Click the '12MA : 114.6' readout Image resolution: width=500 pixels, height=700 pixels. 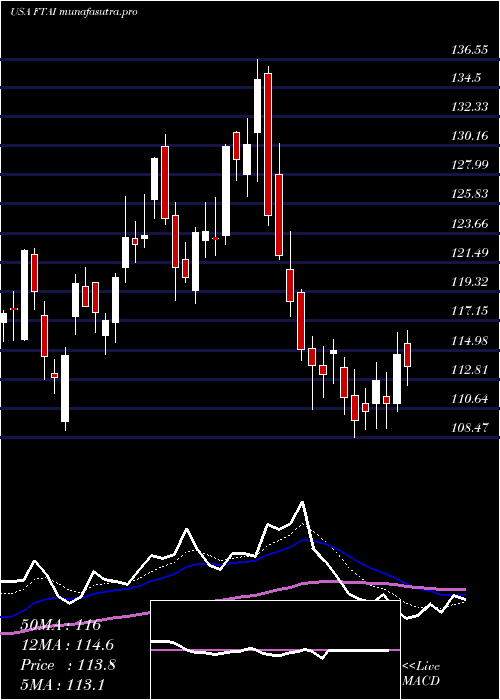(x=67, y=645)
